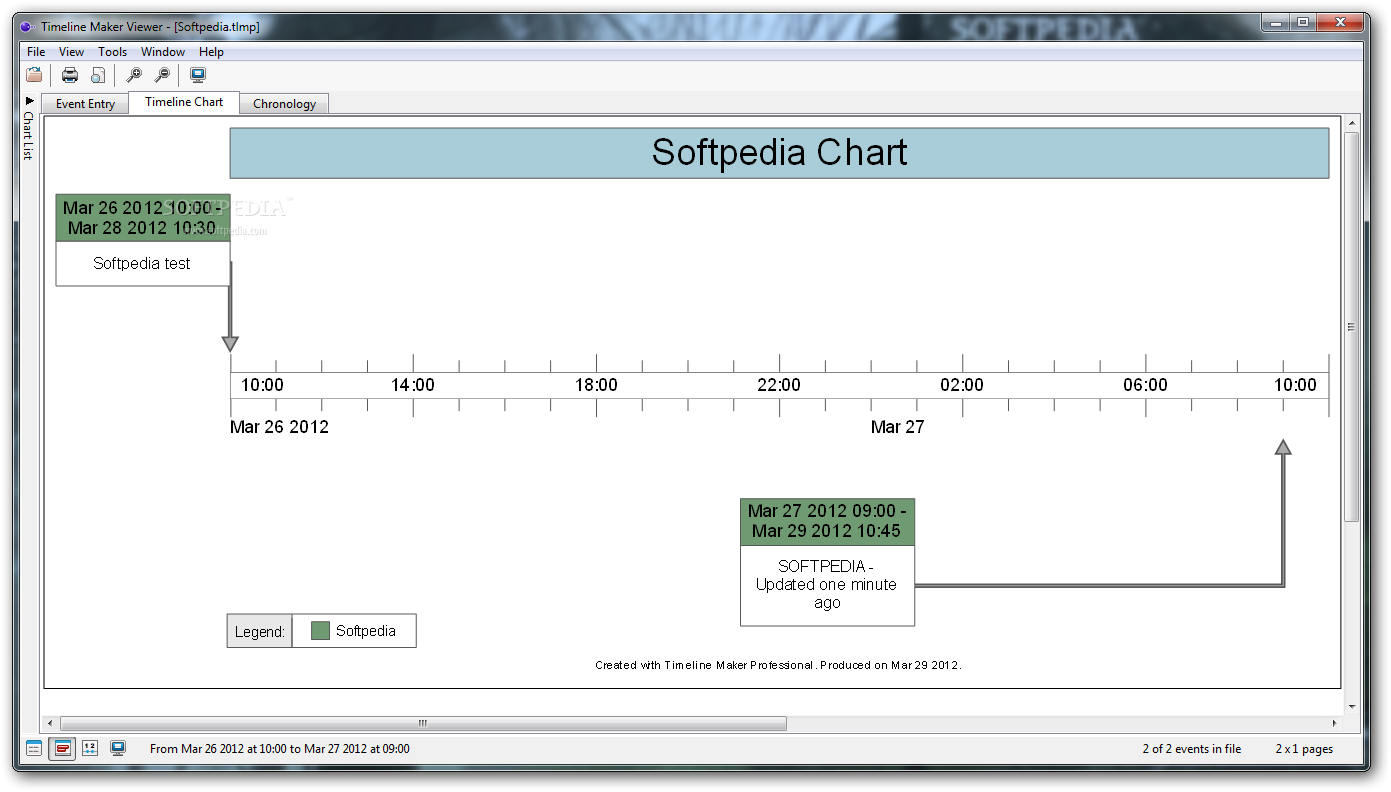Click the horizontal scrollbar left arrow
This screenshot has width=1391, height=792.
[51, 723]
